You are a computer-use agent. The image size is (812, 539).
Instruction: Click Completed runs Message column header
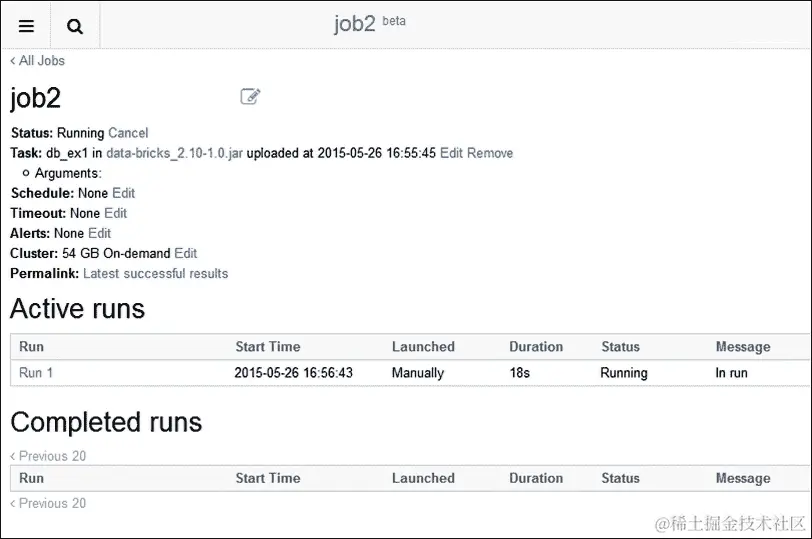pyautogui.click(x=743, y=479)
